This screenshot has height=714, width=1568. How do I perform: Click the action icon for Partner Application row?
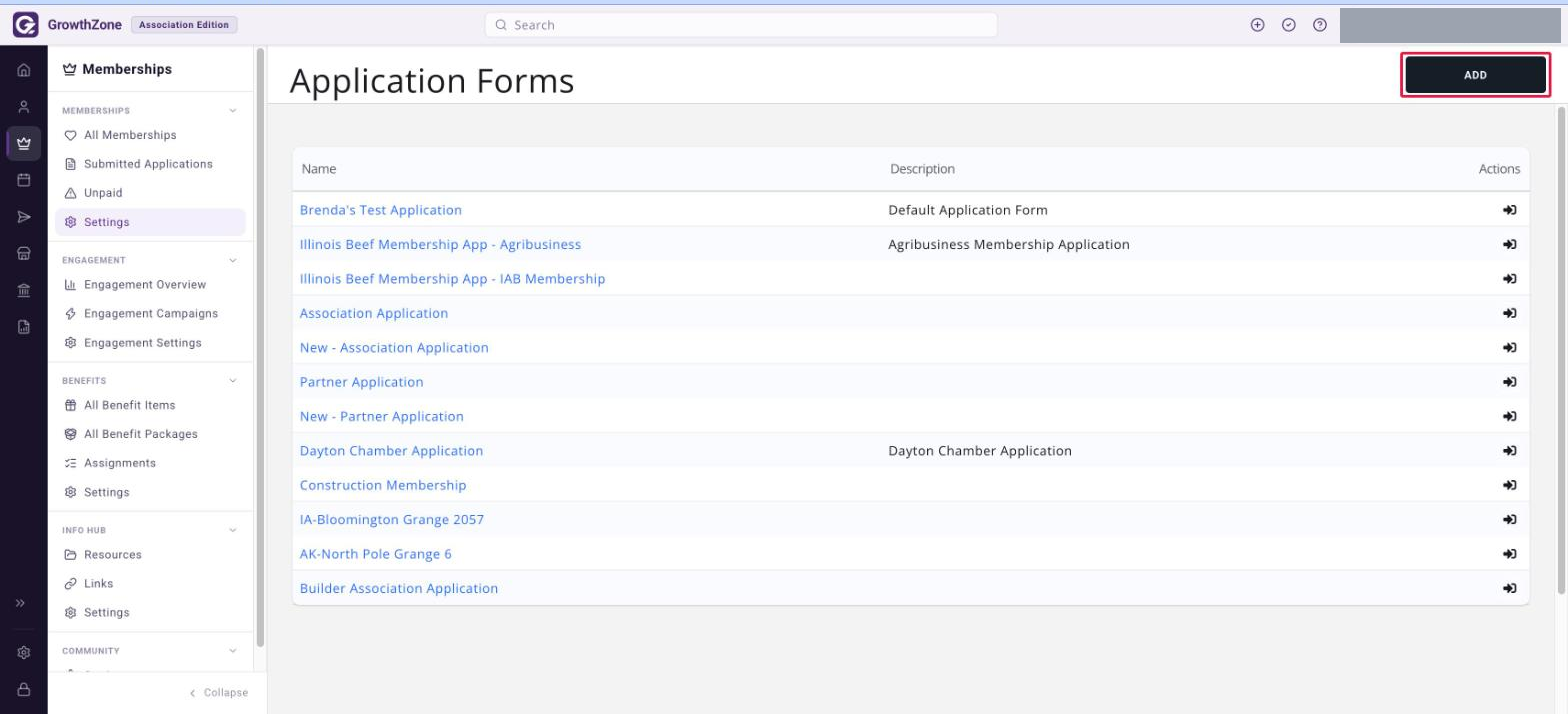point(1510,382)
